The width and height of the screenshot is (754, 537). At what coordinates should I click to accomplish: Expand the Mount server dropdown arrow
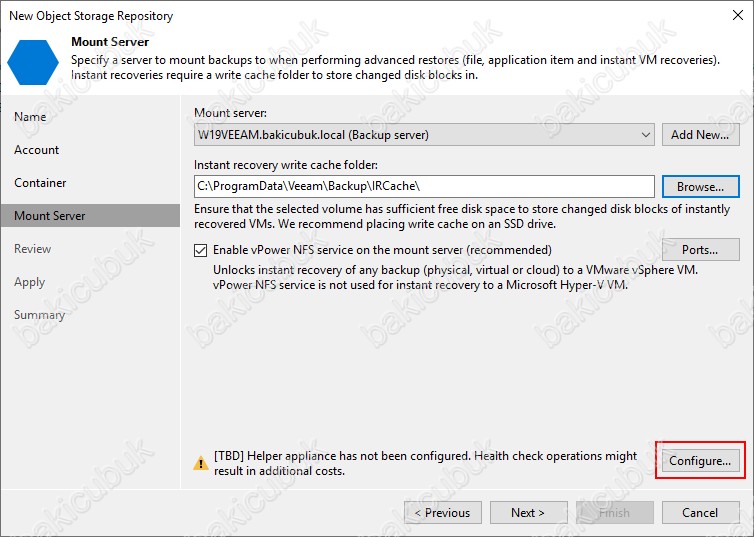click(x=646, y=135)
